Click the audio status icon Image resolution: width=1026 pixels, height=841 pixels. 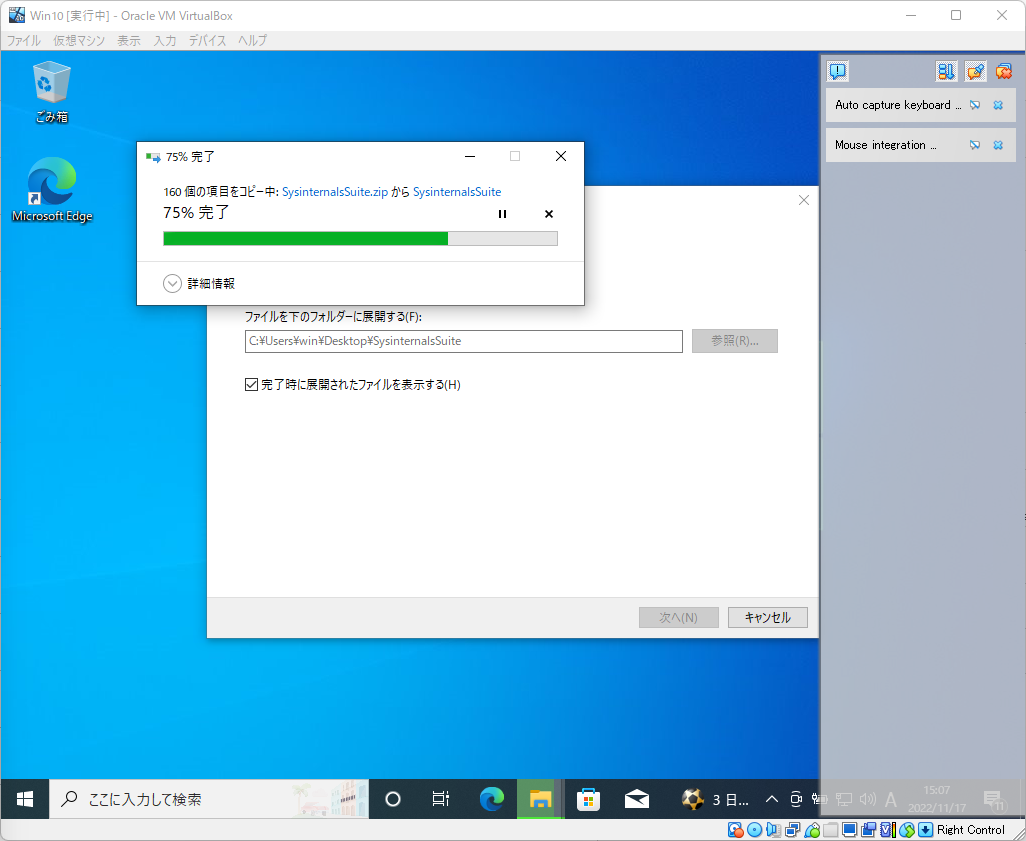coord(773,830)
